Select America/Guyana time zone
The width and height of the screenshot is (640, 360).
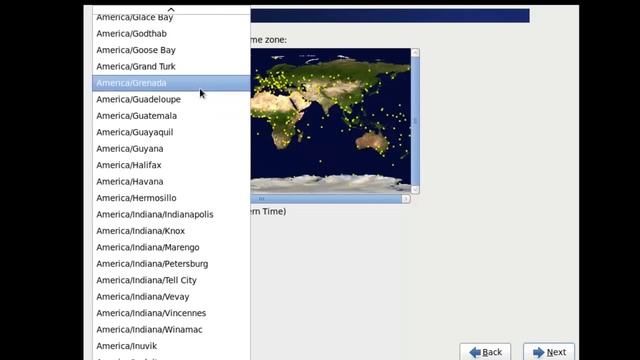tap(171, 149)
